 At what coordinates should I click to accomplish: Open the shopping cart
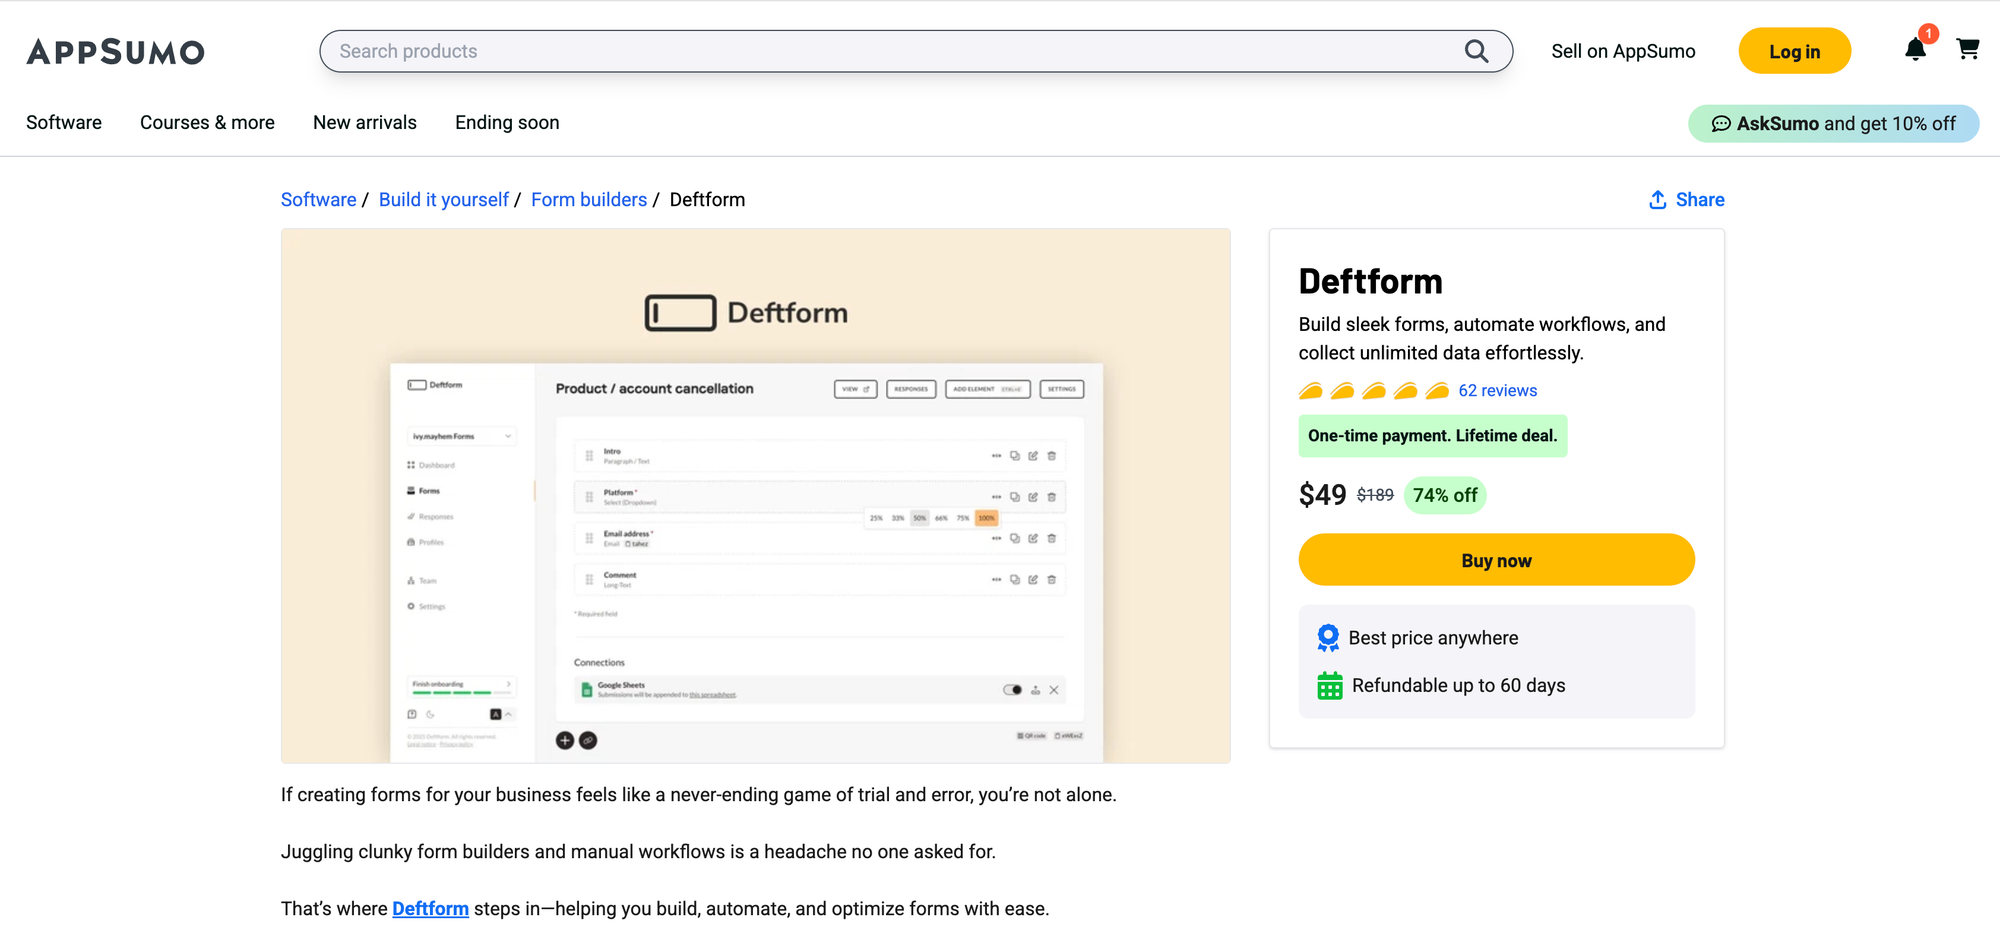coord(1968,49)
